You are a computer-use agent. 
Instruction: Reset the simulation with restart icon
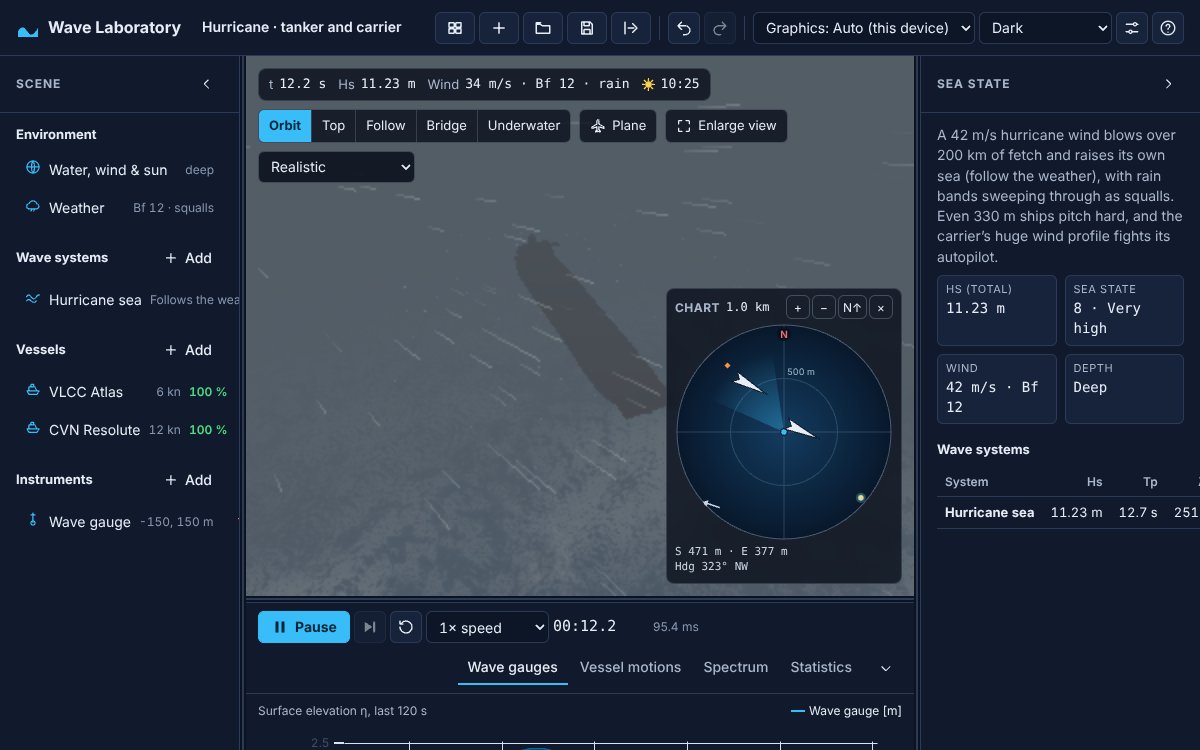click(x=406, y=627)
